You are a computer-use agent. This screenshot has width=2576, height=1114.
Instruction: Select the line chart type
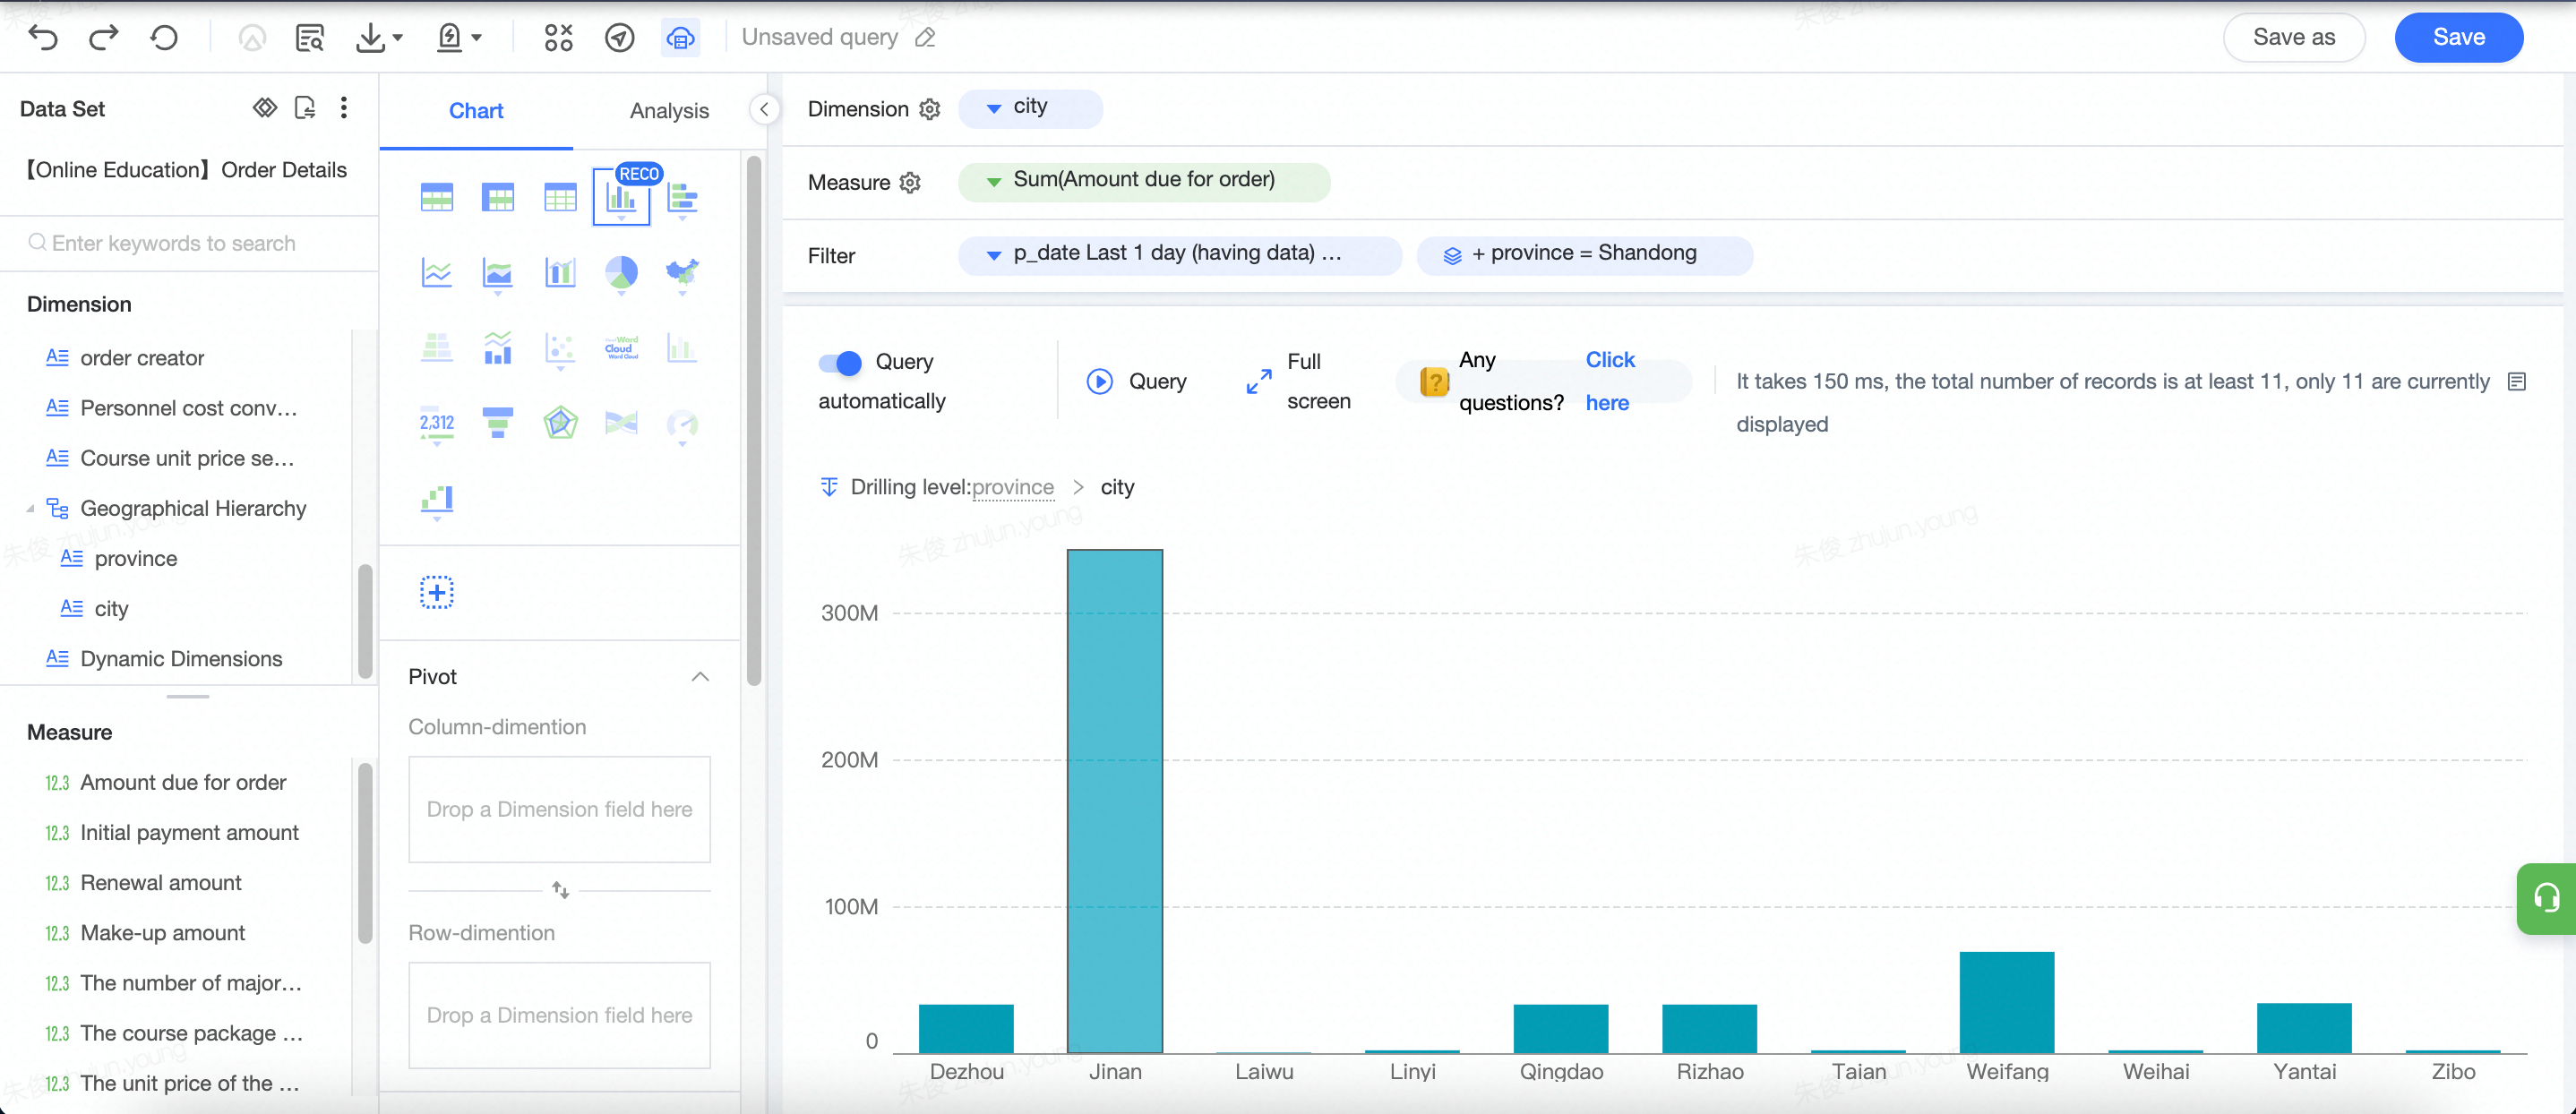click(x=437, y=272)
